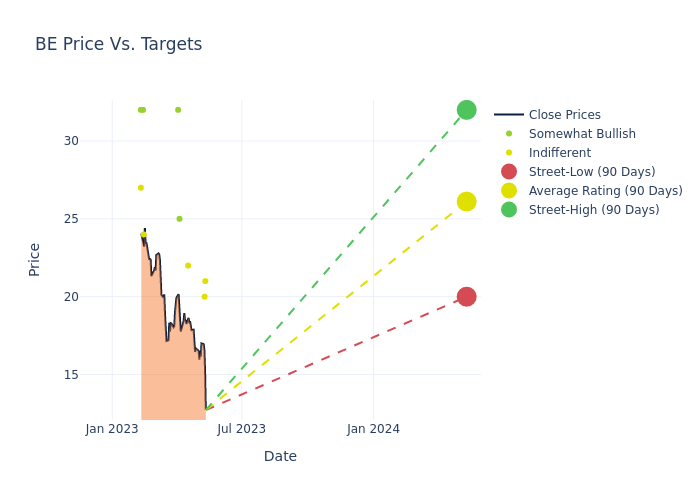Toggle Indifferent series in legend
The height and width of the screenshot is (500, 700).
(559, 153)
